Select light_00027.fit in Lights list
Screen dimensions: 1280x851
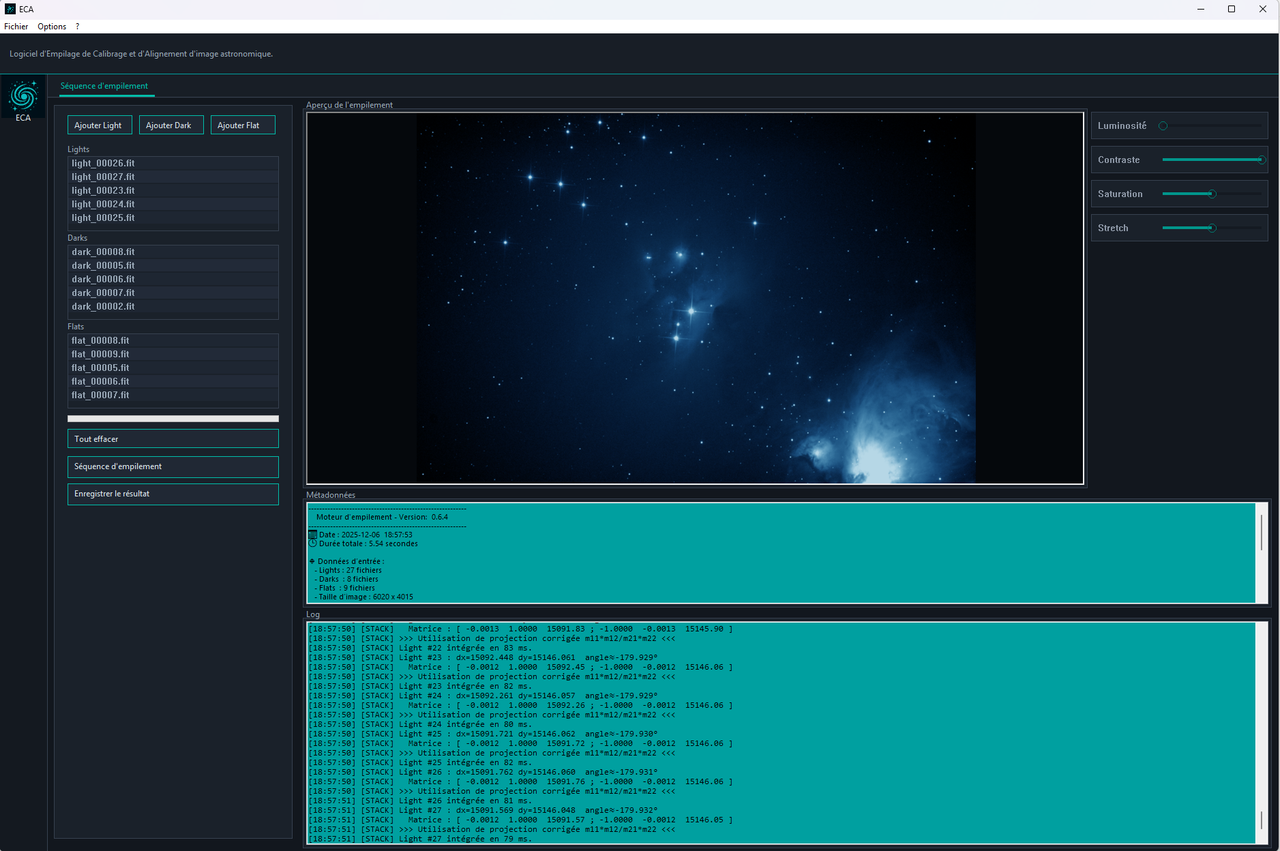173,177
